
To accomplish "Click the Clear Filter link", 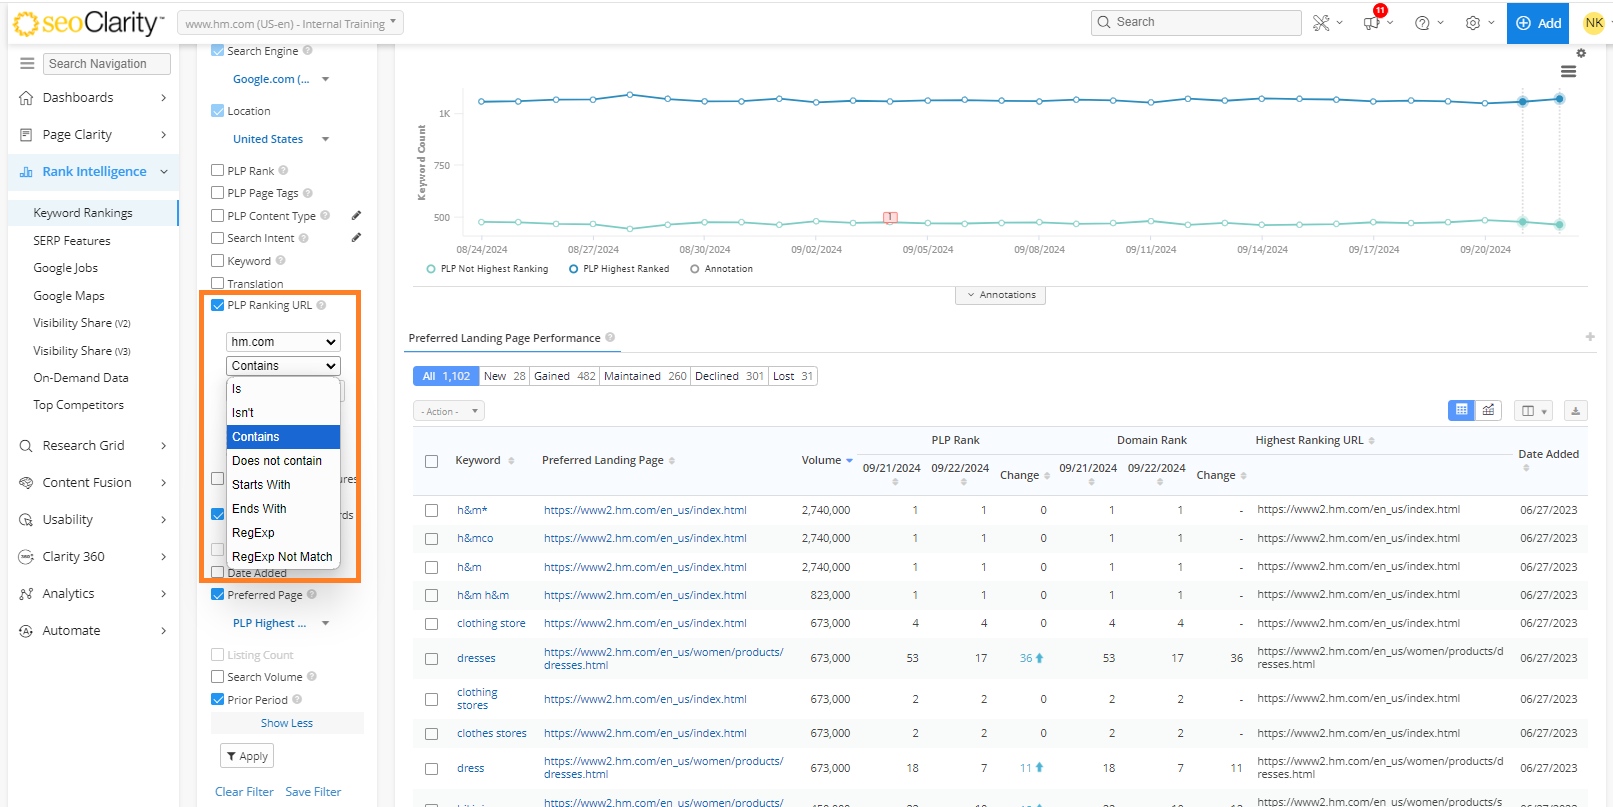I will point(244,792).
